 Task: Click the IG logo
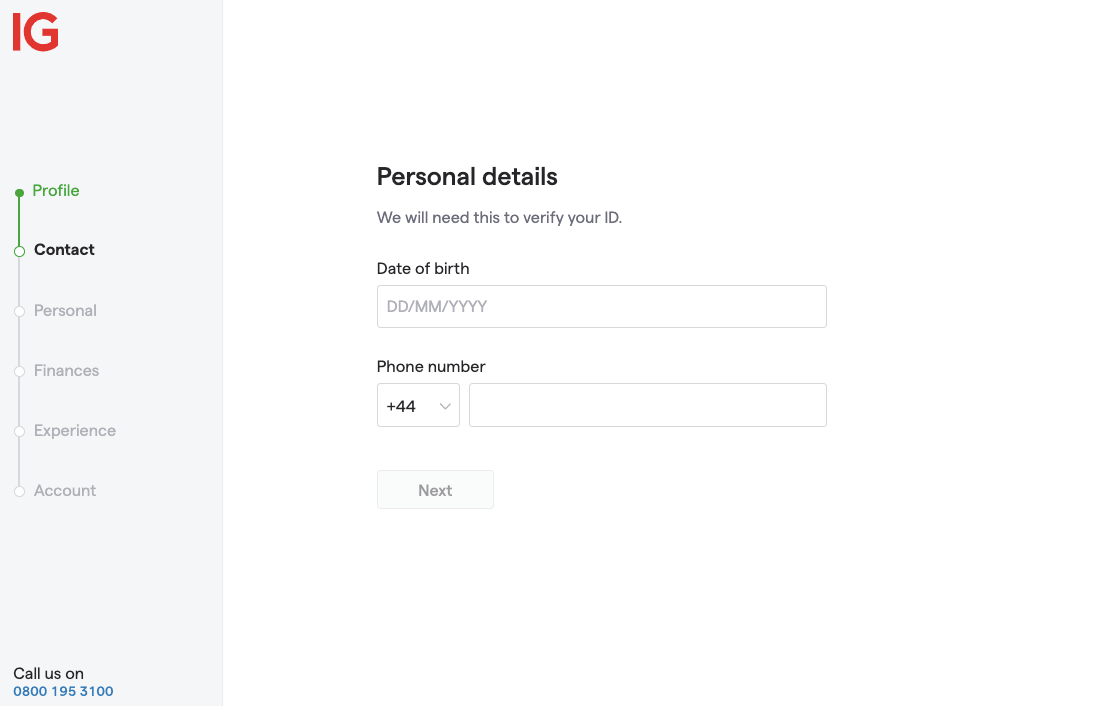click(x=36, y=32)
